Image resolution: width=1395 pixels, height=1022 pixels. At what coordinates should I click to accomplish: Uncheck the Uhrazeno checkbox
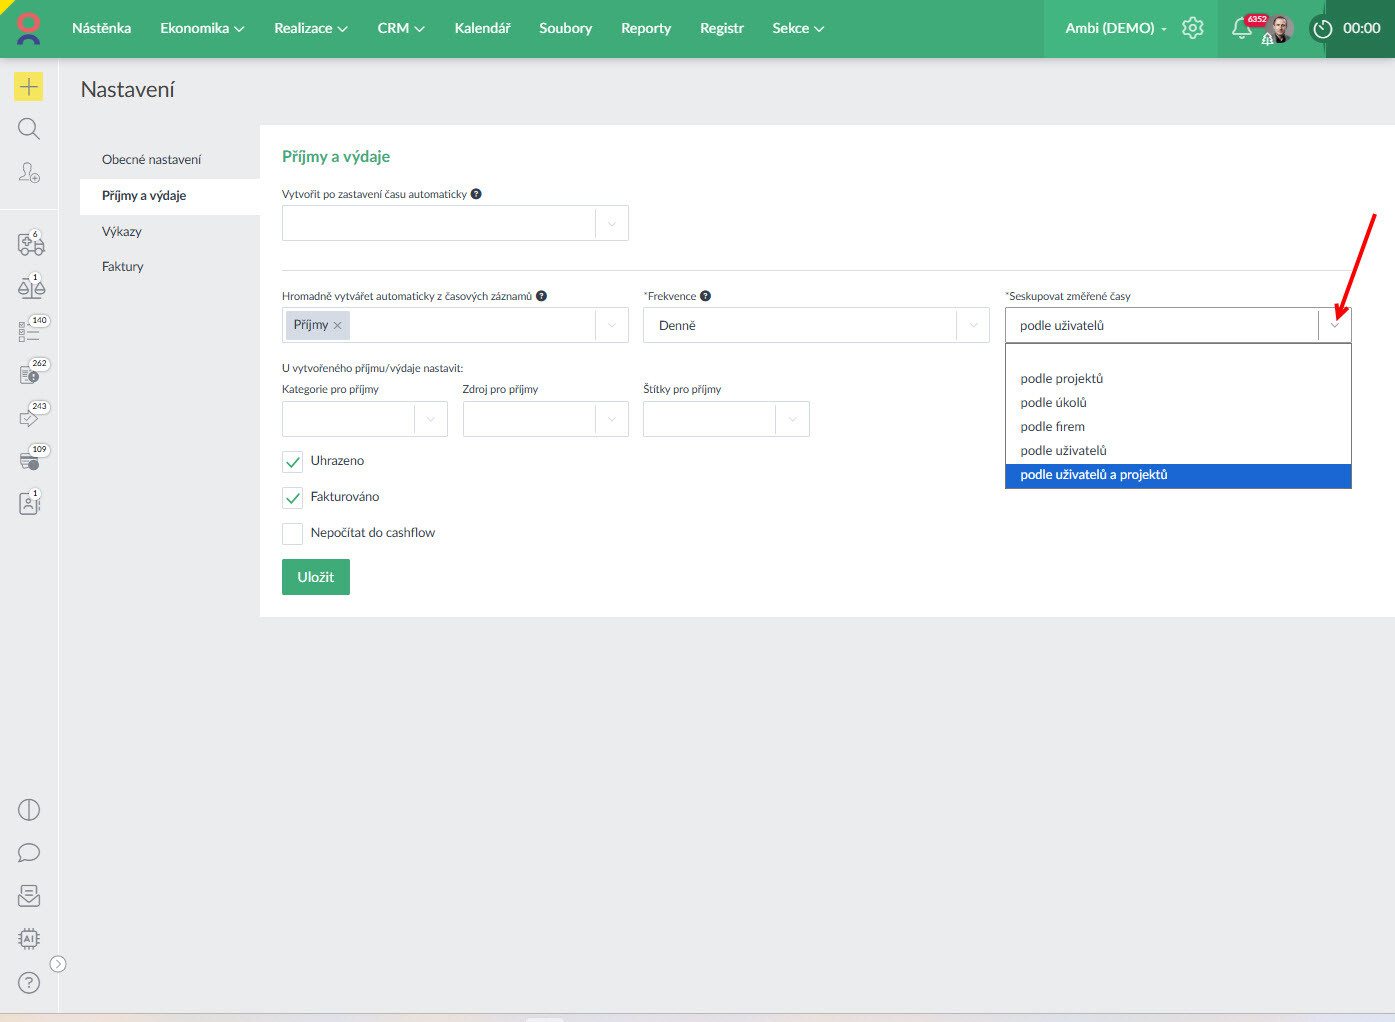pos(293,462)
